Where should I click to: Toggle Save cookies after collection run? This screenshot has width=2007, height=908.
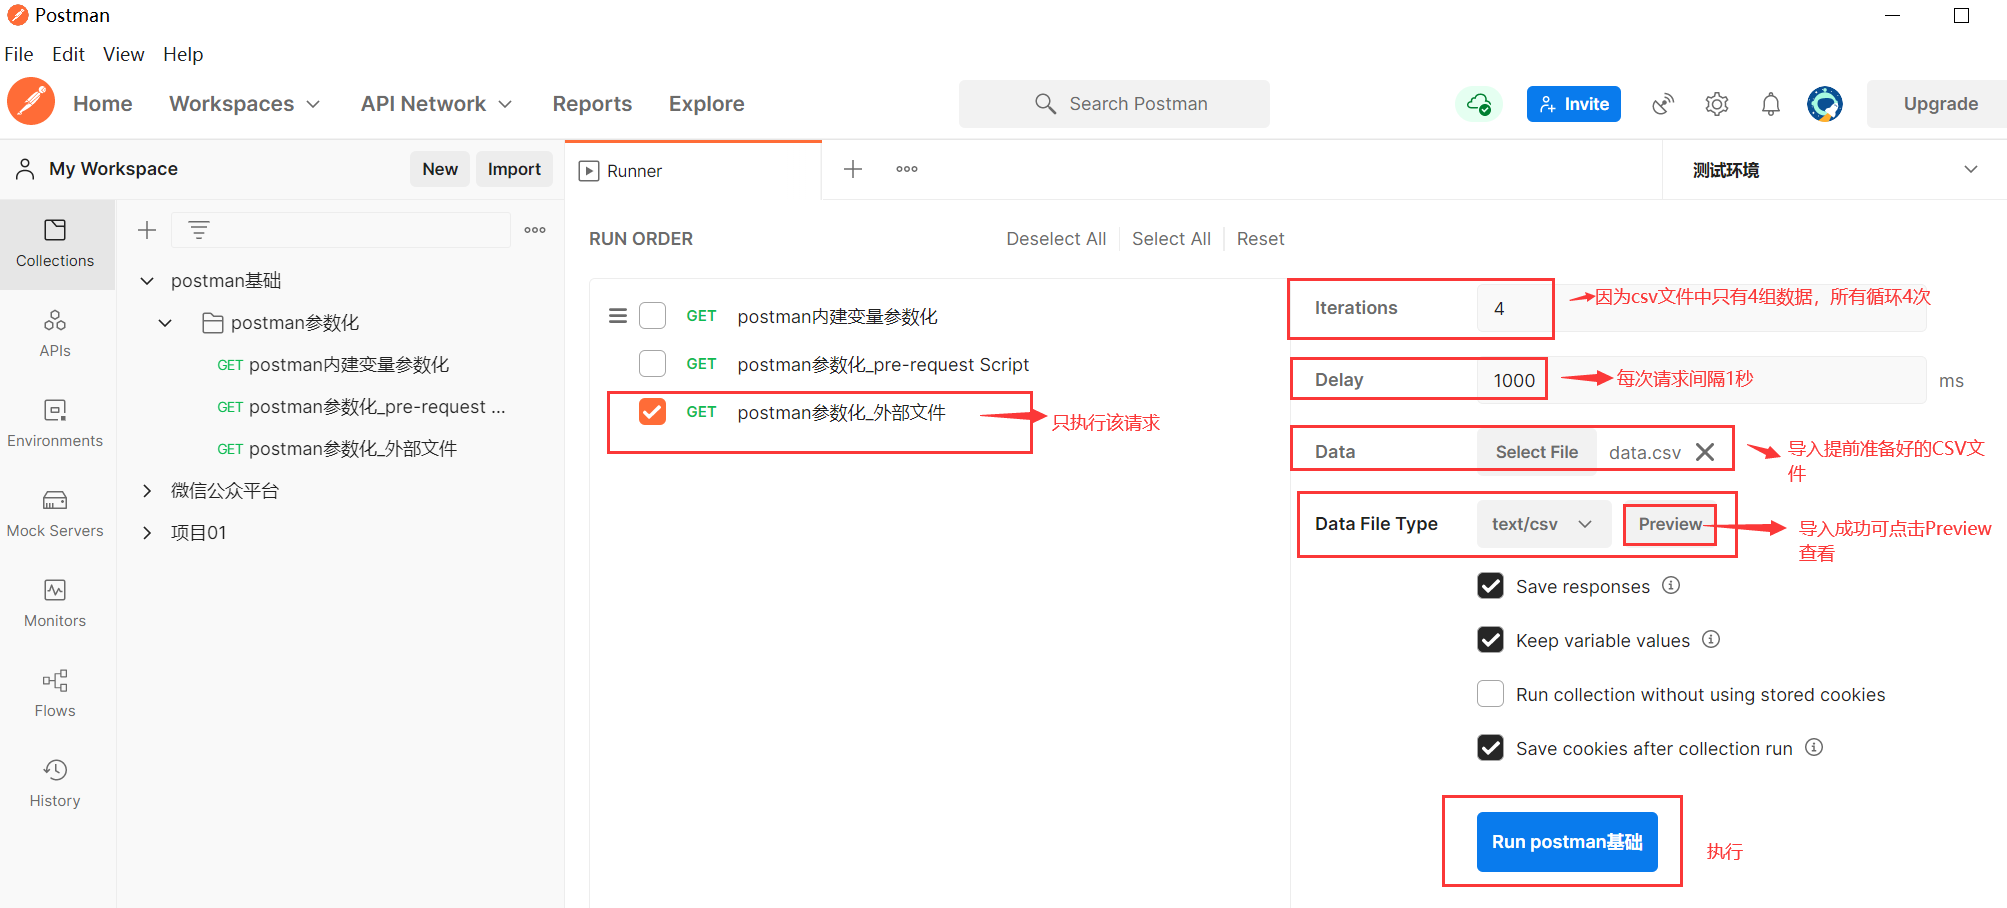1491,748
